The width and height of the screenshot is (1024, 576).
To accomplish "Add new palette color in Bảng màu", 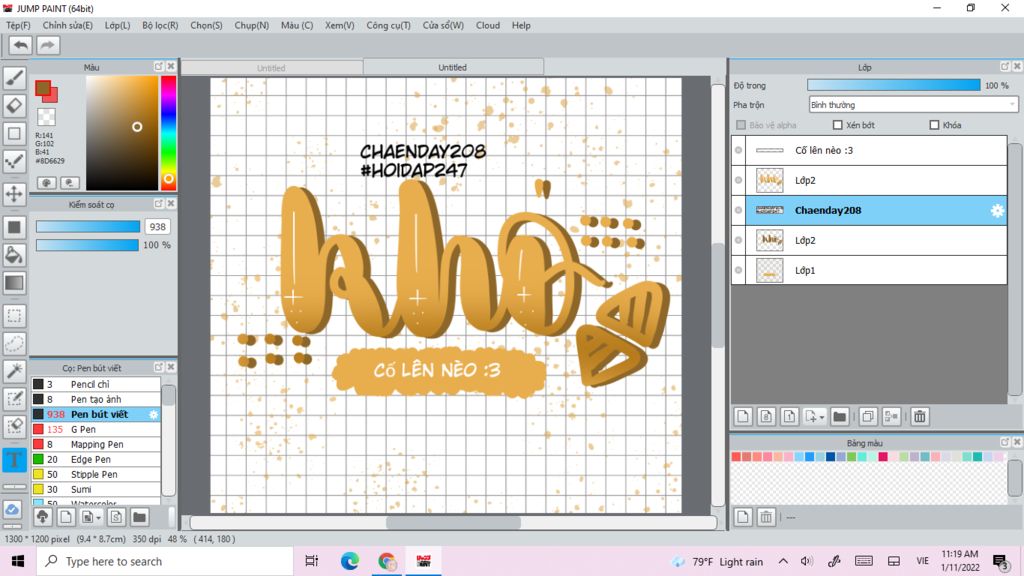I will click(743, 517).
